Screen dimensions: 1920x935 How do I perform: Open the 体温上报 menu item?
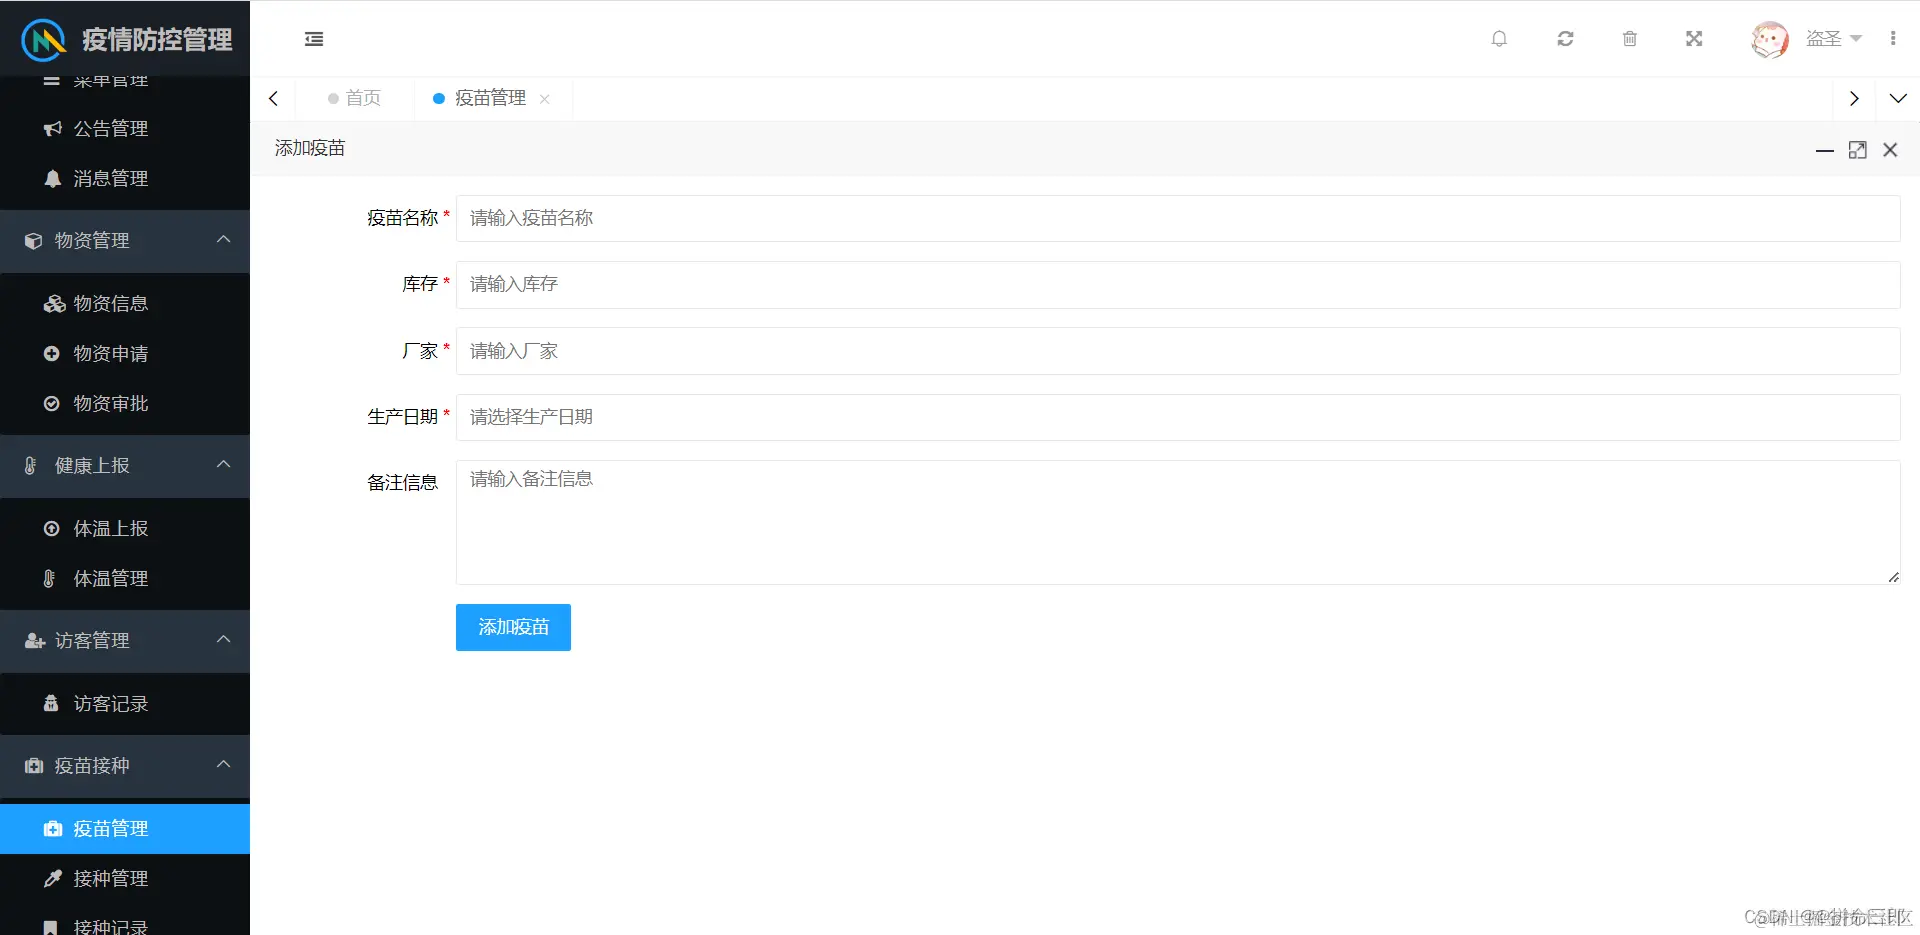[x=125, y=528]
